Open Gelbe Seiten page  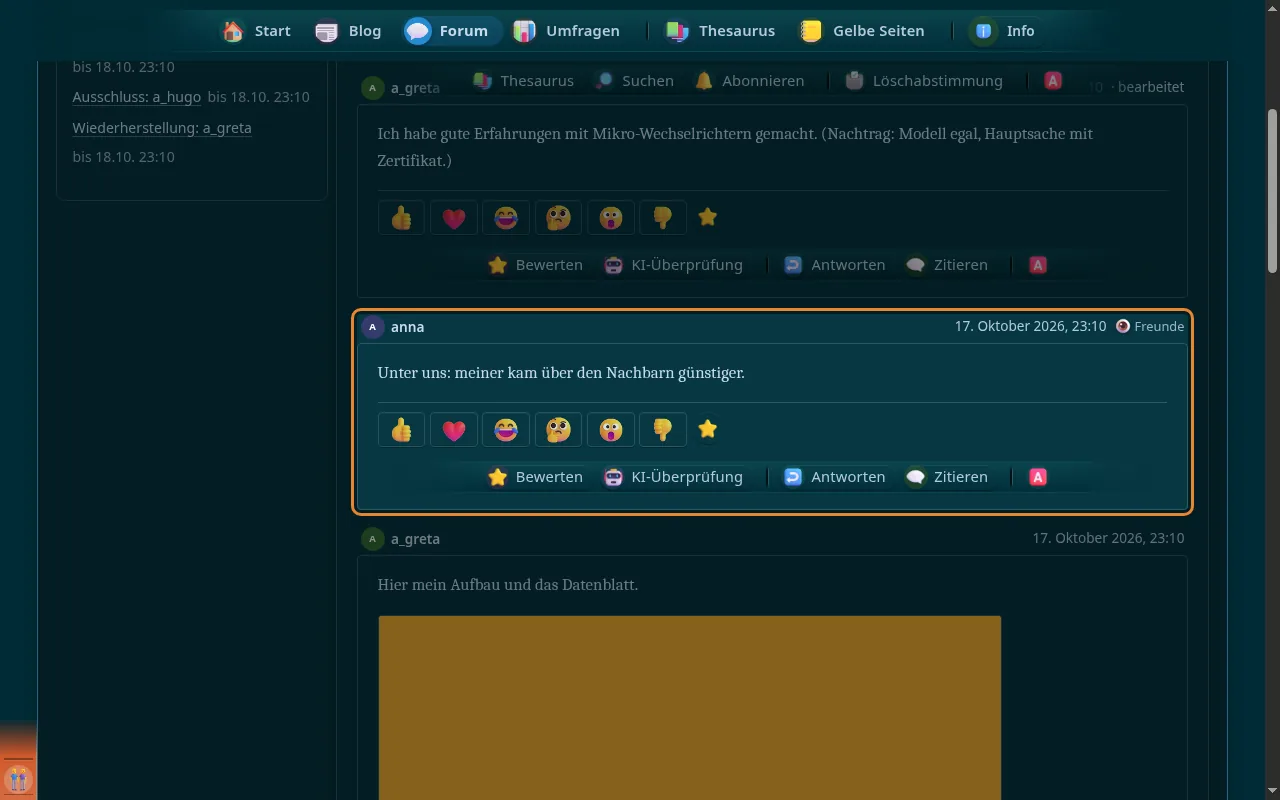[862, 31]
